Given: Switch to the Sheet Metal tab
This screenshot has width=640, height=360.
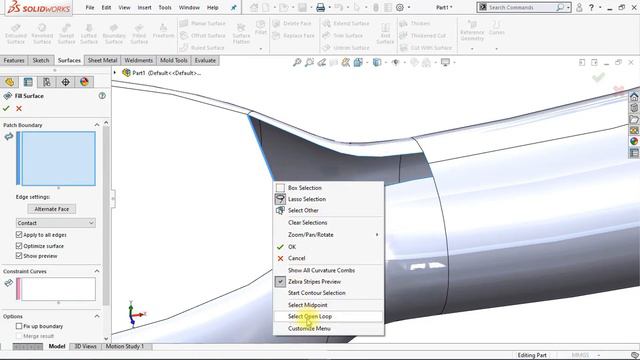Looking at the screenshot, I should pos(102,60).
